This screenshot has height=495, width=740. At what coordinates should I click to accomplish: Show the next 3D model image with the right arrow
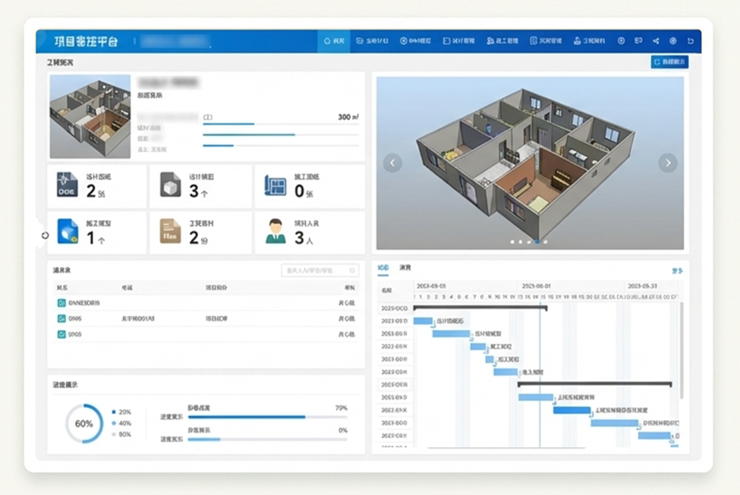click(x=667, y=163)
